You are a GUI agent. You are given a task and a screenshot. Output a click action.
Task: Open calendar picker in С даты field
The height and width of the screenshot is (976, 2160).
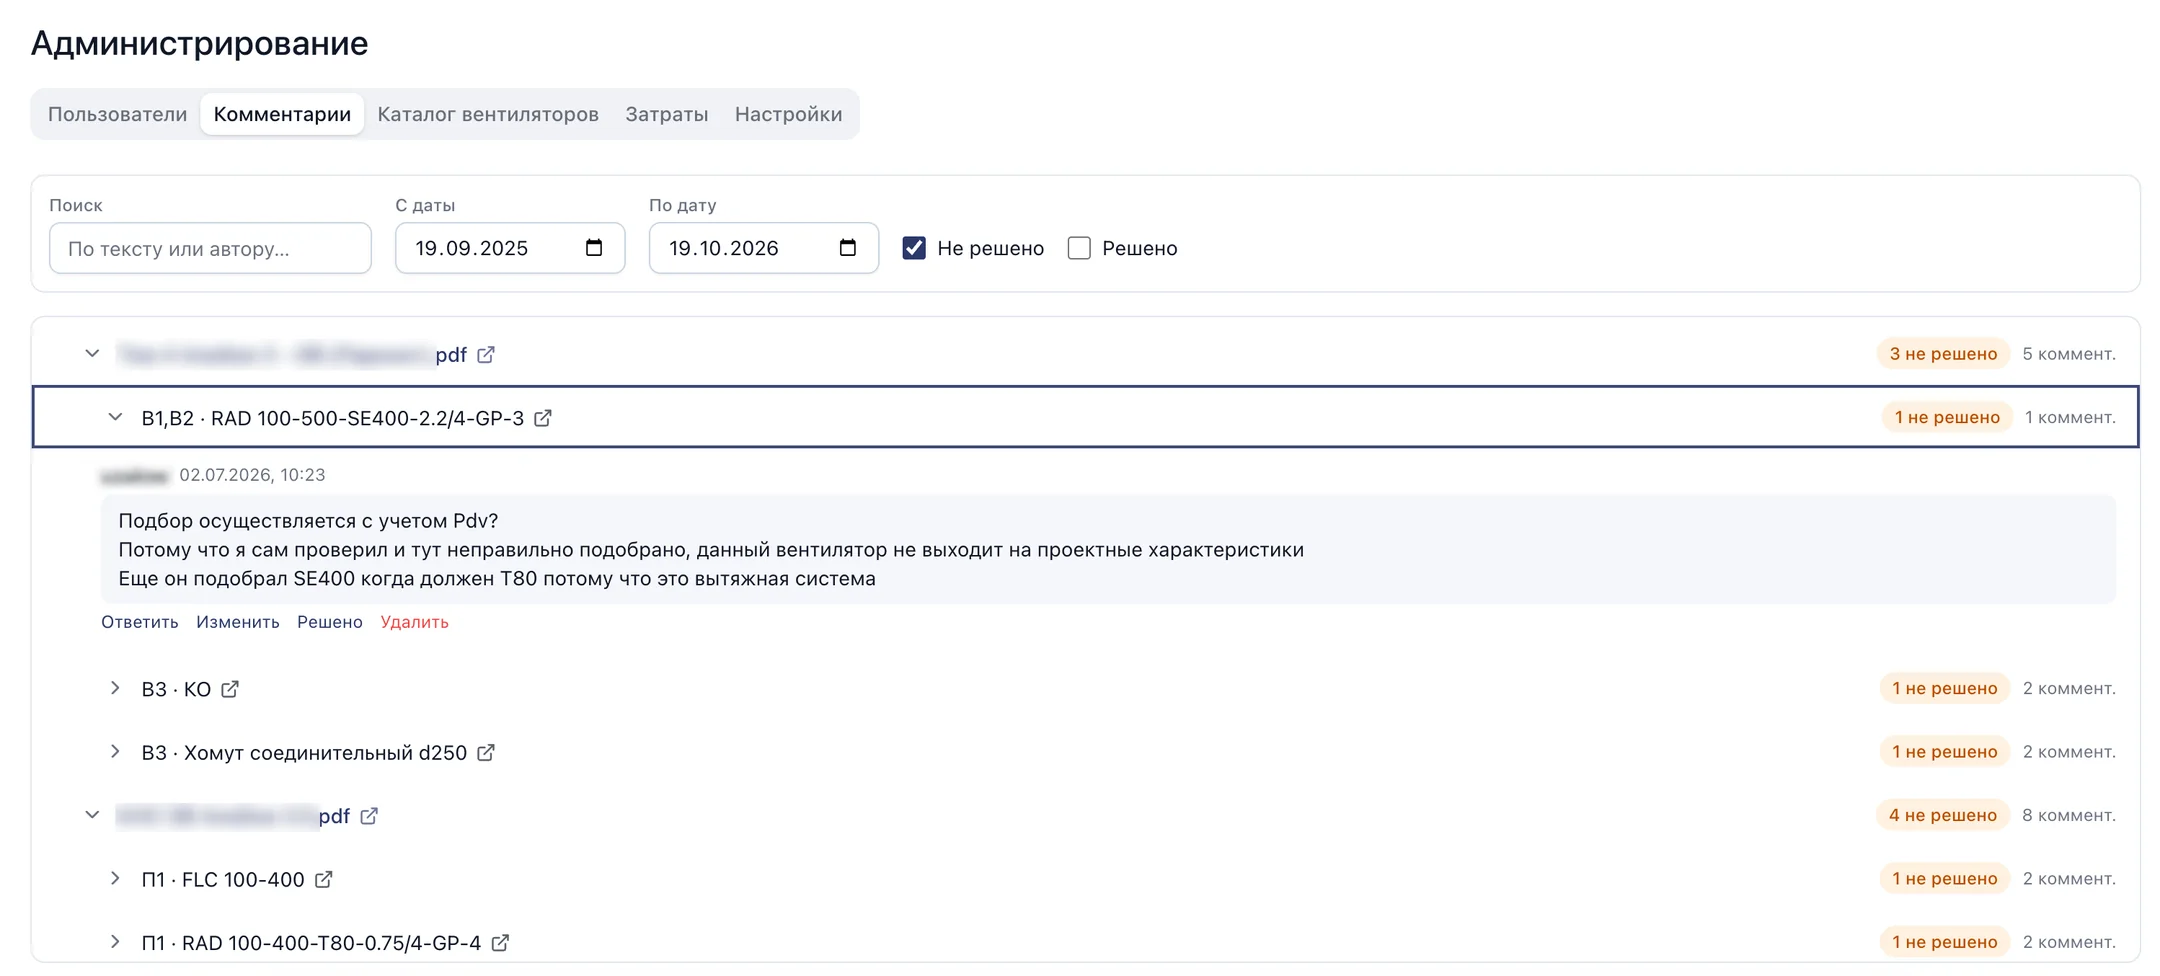594,248
